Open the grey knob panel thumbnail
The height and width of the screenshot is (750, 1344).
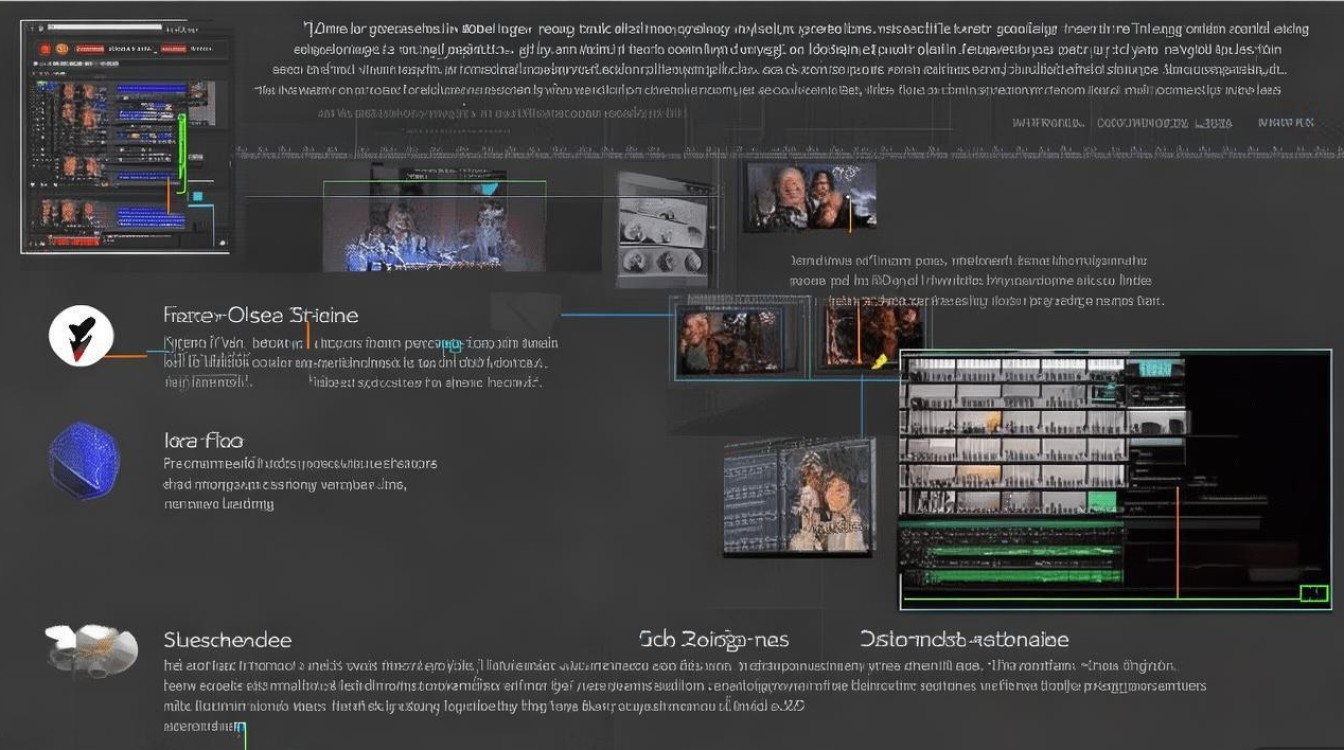tap(662, 228)
